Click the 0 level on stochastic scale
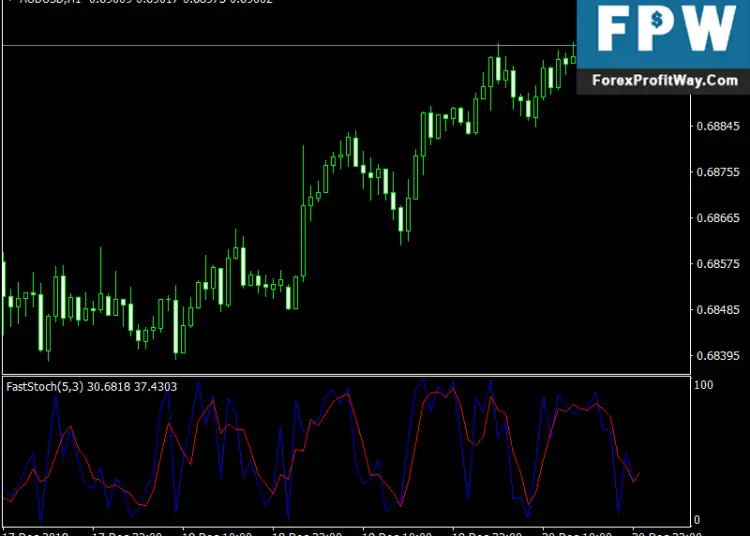The image size is (750, 536). (697, 520)
